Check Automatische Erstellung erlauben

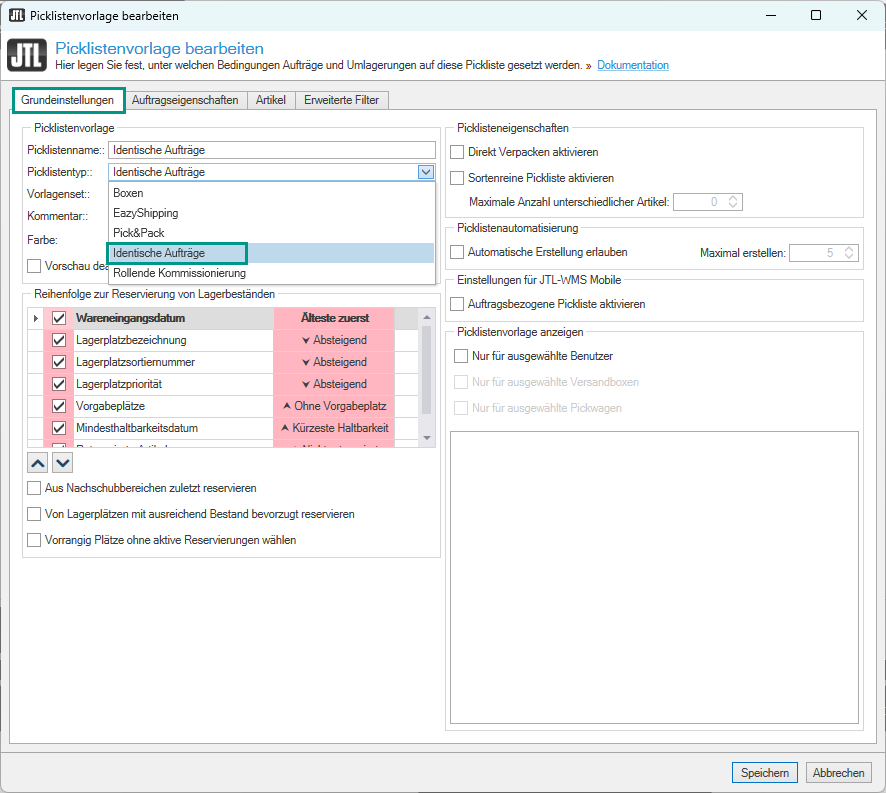[x=458, y=252]
